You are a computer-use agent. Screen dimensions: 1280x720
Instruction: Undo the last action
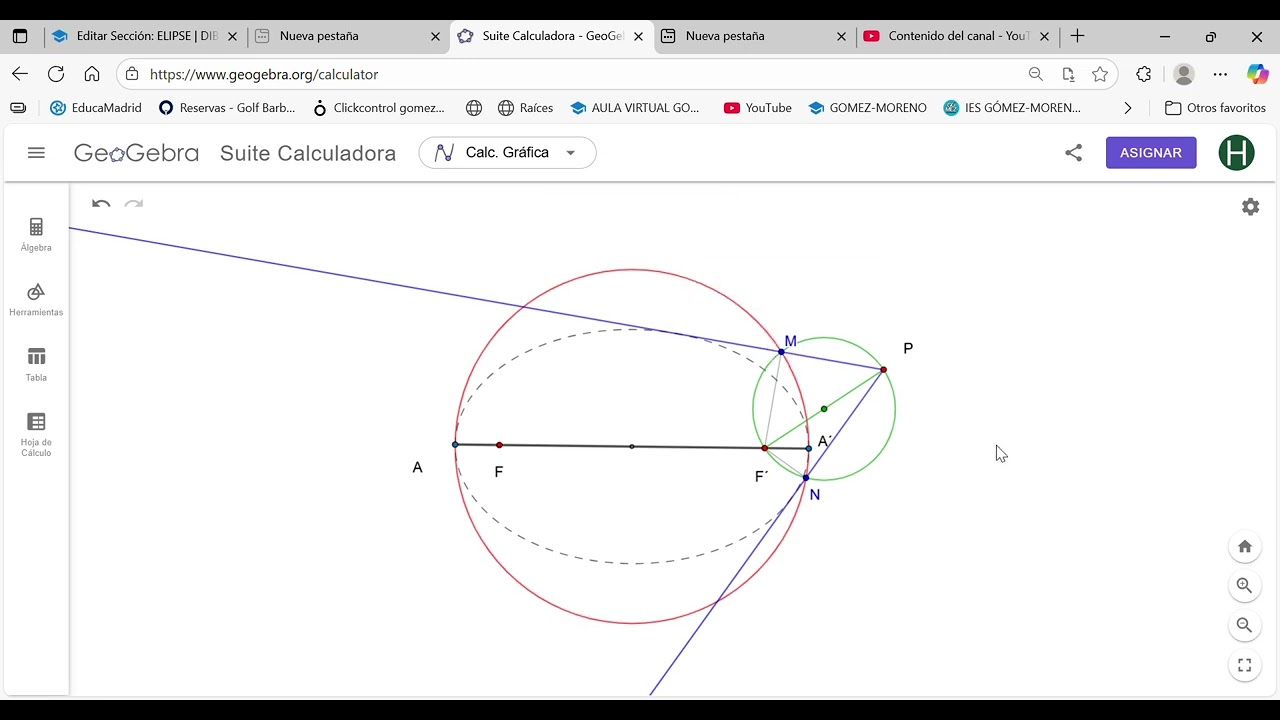(101, 204)
